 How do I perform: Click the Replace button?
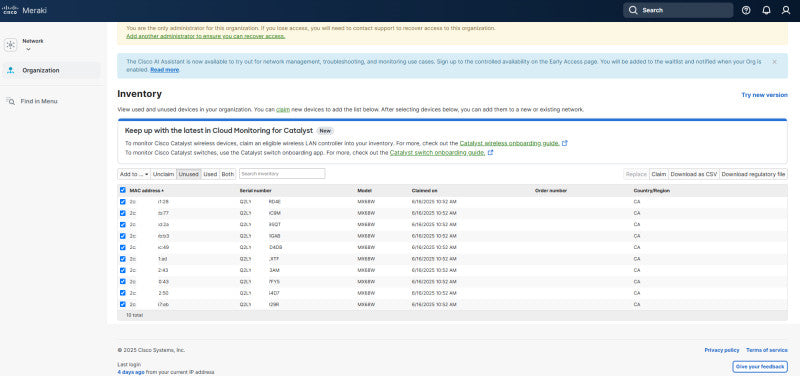click(x=636, y=174)
